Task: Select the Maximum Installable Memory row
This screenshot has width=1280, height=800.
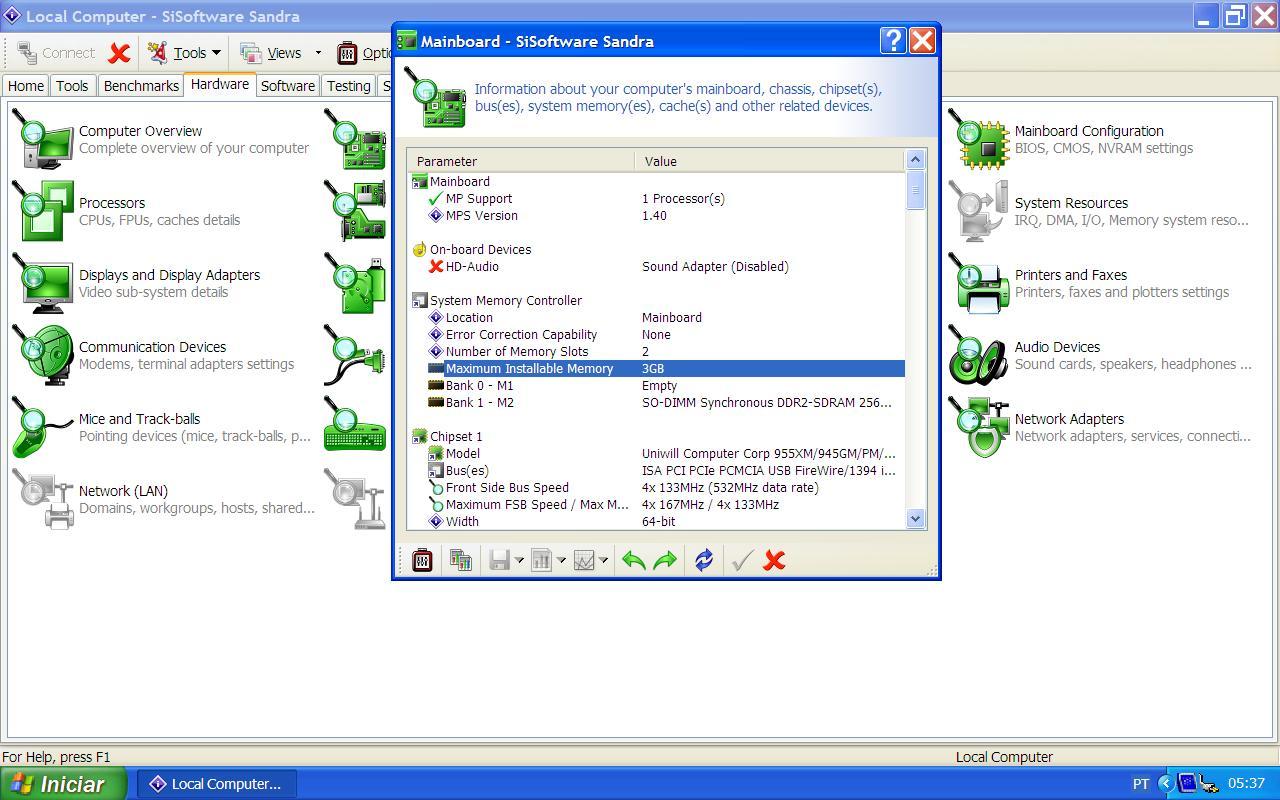Action: tap(656, 368)
